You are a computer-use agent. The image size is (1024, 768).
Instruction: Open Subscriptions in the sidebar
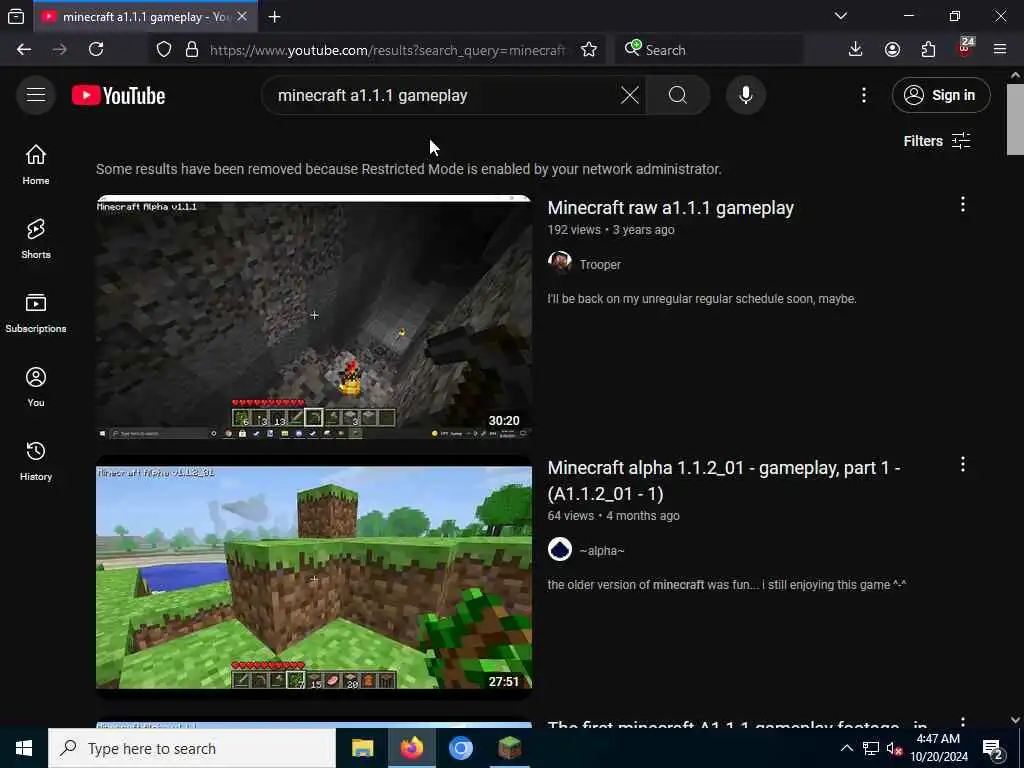pos(36,313)
